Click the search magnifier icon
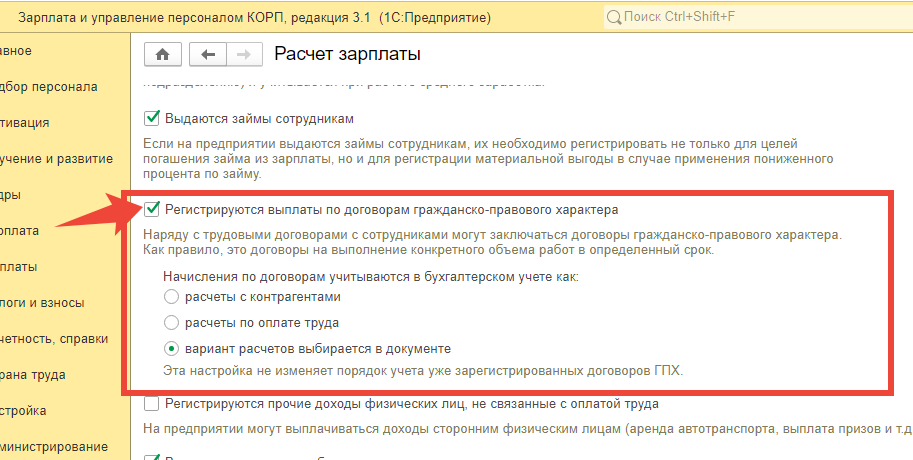 coord(614,17)
